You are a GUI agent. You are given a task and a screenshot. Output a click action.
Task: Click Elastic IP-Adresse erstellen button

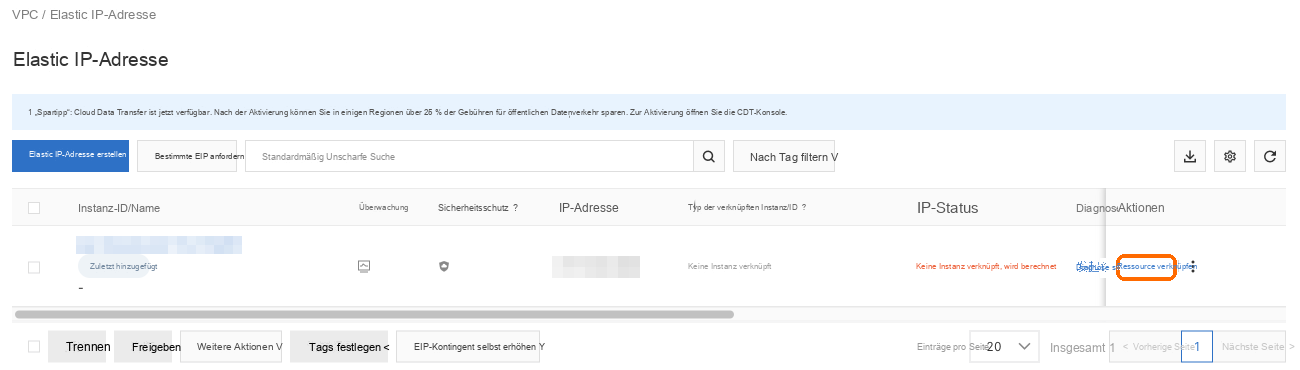point(70,156)
